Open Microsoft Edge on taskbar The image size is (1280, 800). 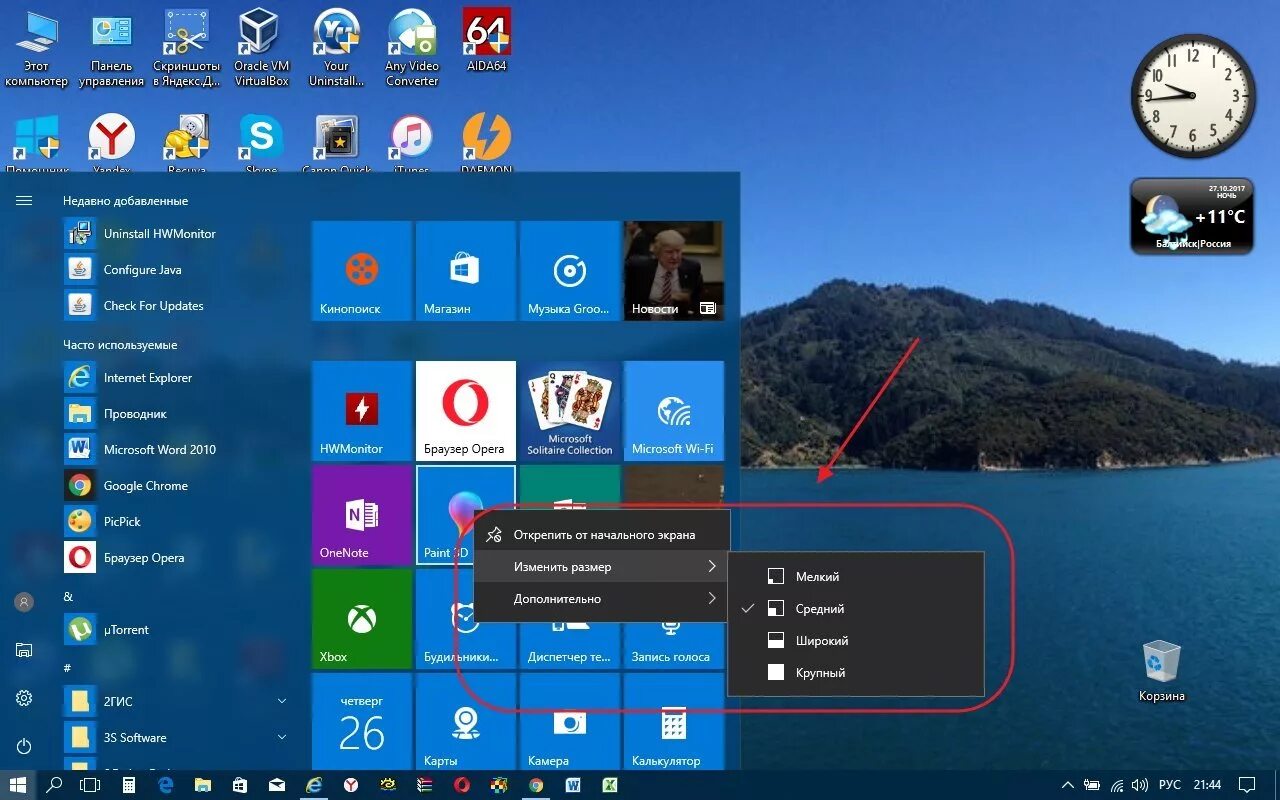click(166, 785)
